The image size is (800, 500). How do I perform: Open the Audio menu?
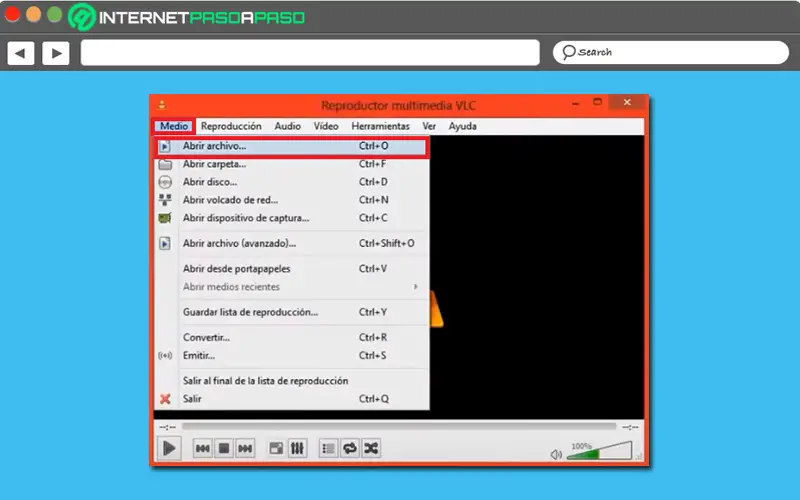(x=287, y=126)
